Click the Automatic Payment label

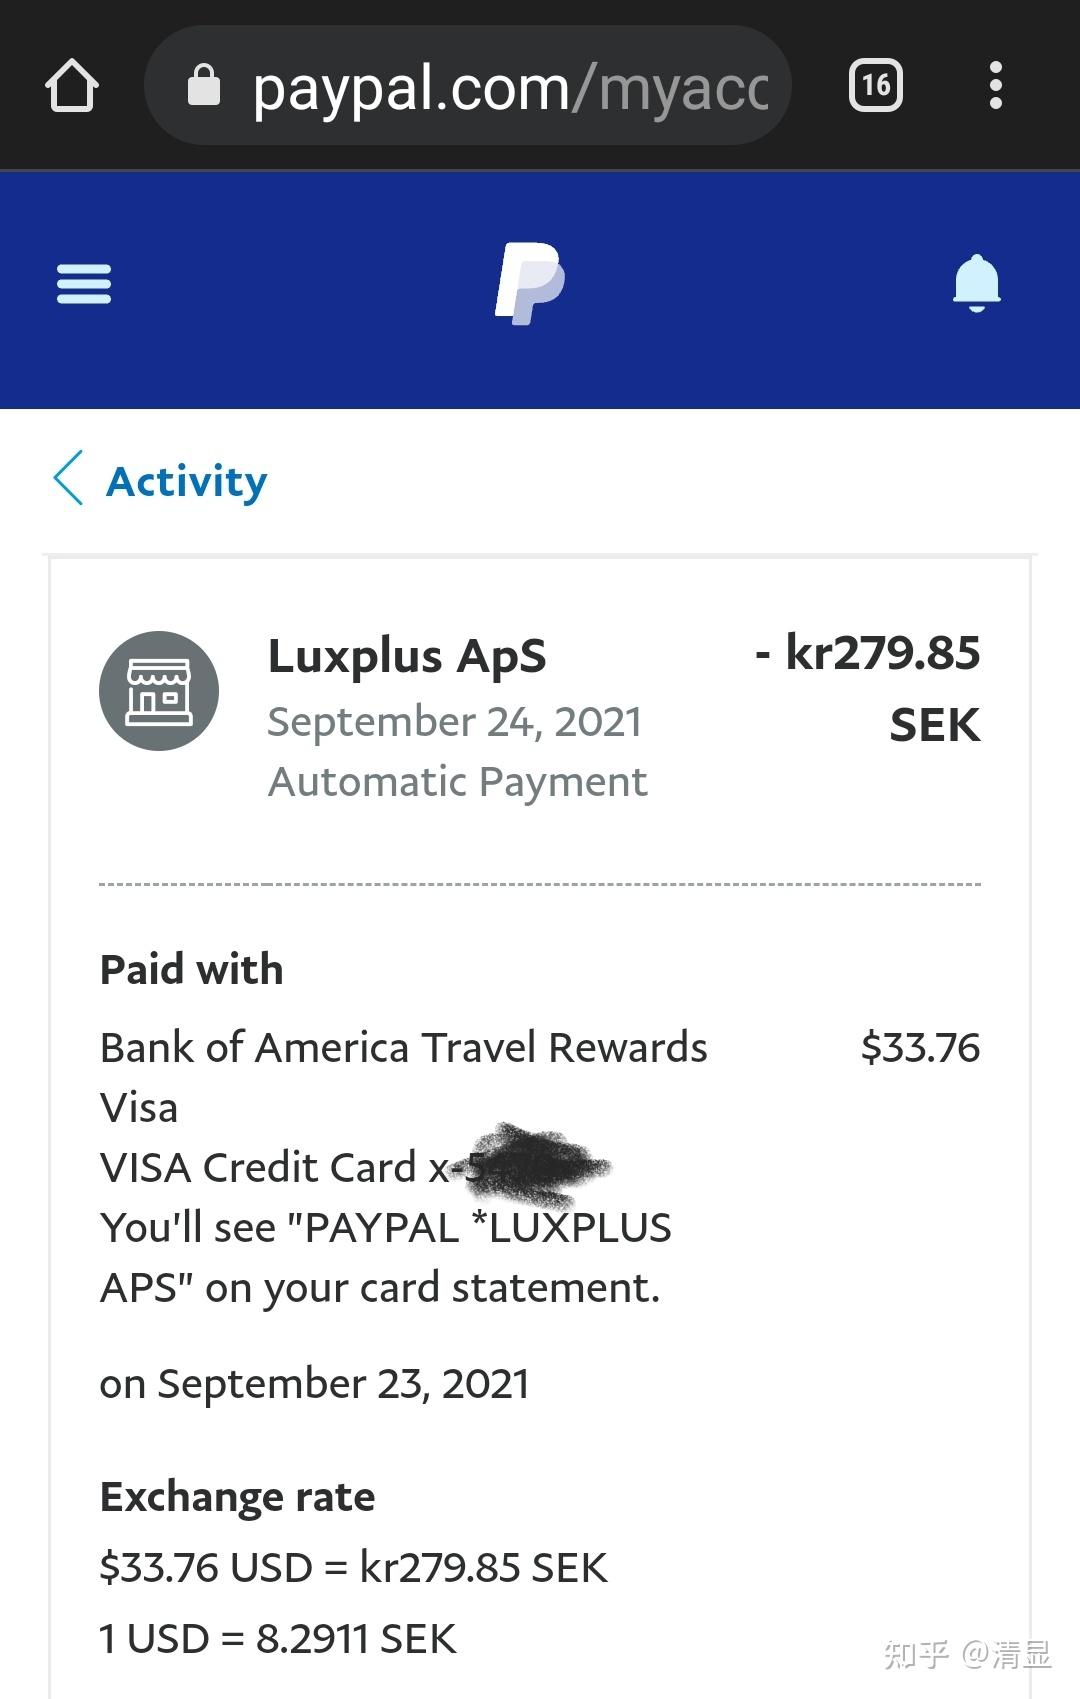click(457, 782)
